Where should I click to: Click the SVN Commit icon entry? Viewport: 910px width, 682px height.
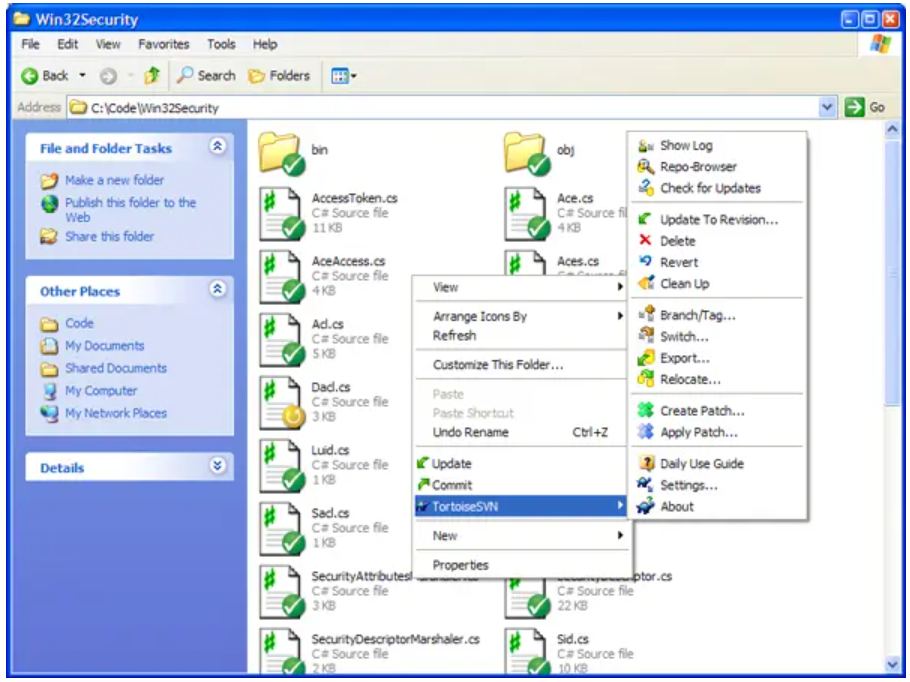pos(424,485)
